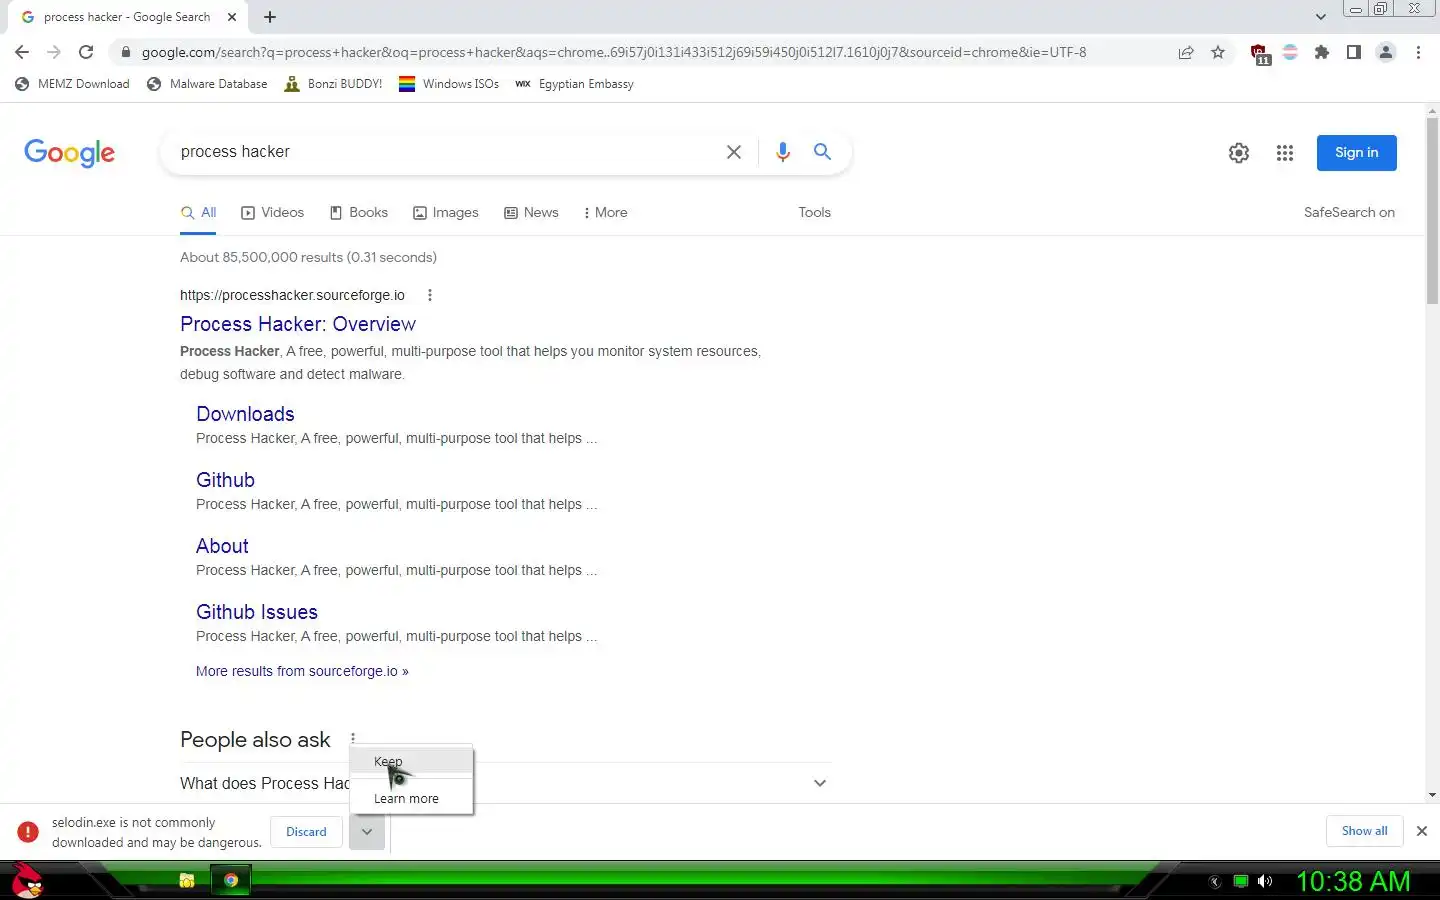The width and height of the screenshot is (1440, 900).
Task: Clear the search query with X
Action: (x=734, y=152)
